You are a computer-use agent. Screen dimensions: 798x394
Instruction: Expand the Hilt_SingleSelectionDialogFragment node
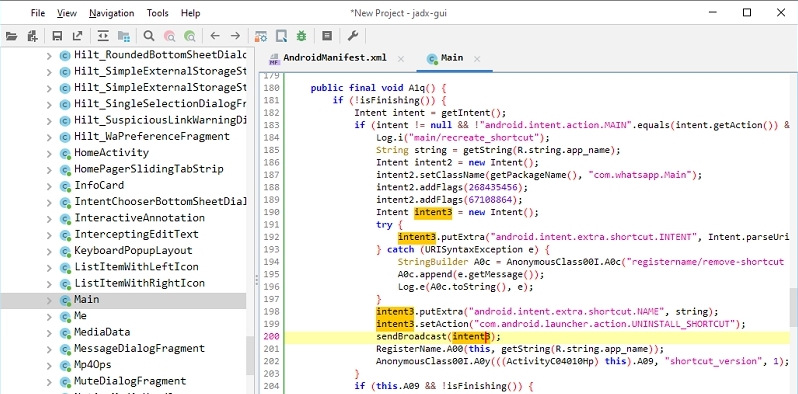click(x=49, y=105)
